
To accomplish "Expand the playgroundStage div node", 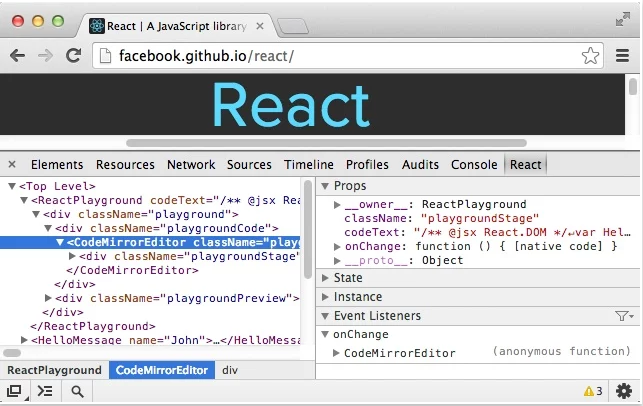I will 72,256.
